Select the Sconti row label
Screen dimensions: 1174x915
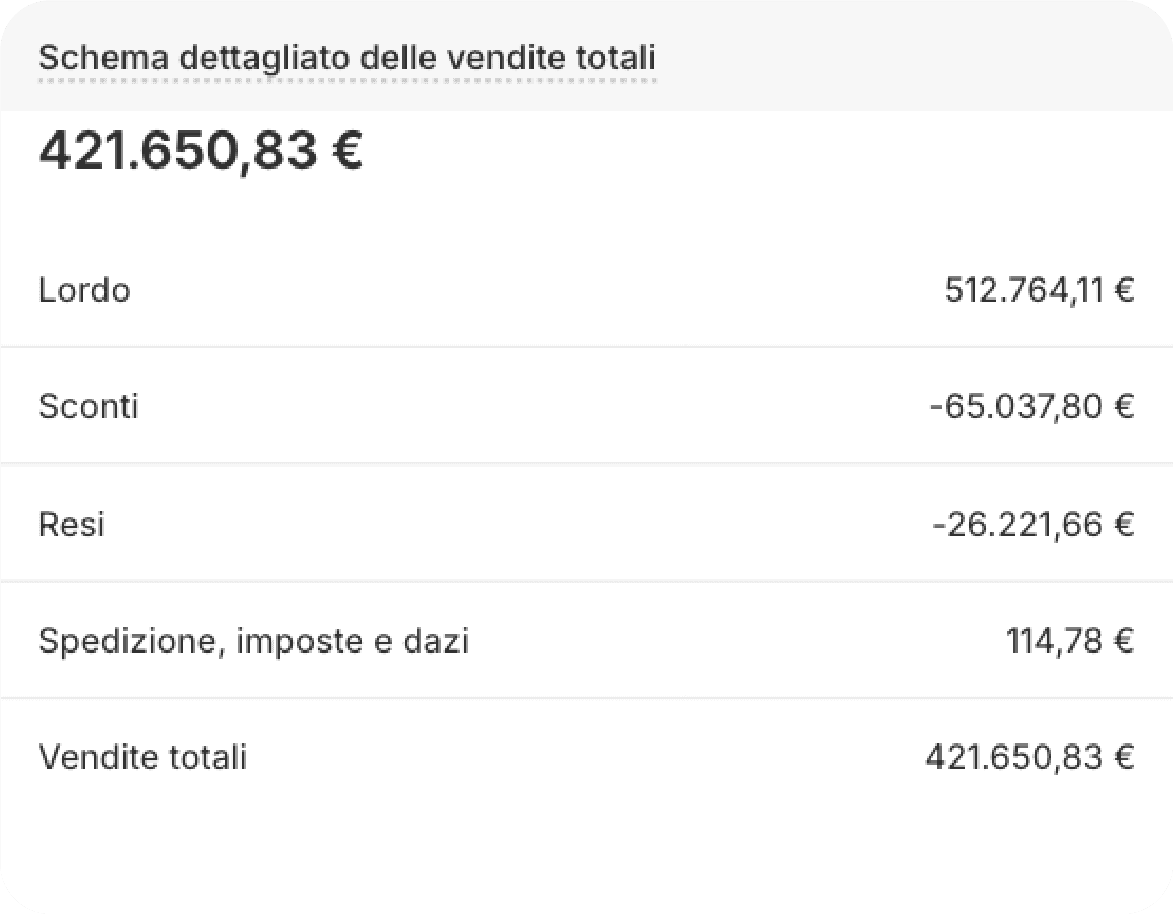(88, 407)
